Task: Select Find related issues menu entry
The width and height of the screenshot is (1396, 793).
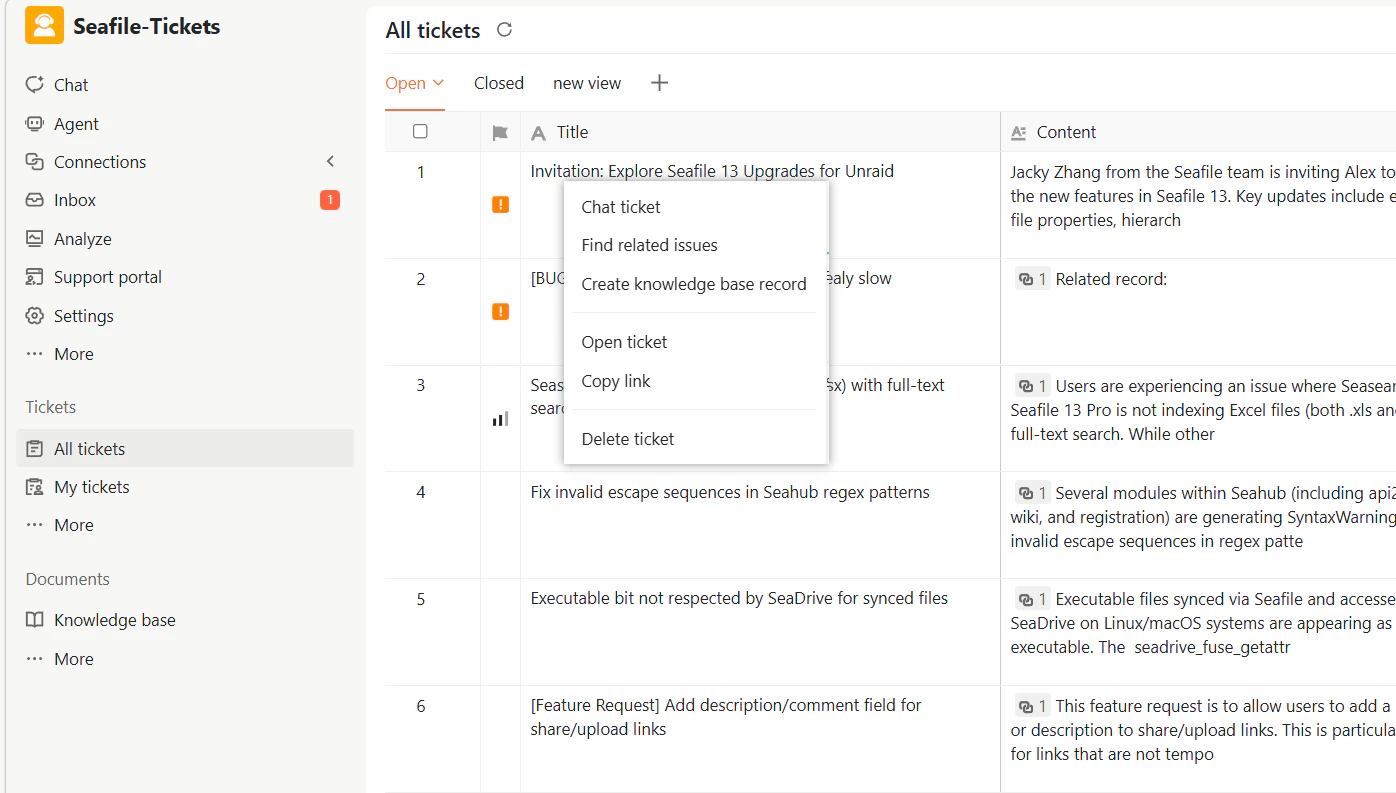Action: 649,245
